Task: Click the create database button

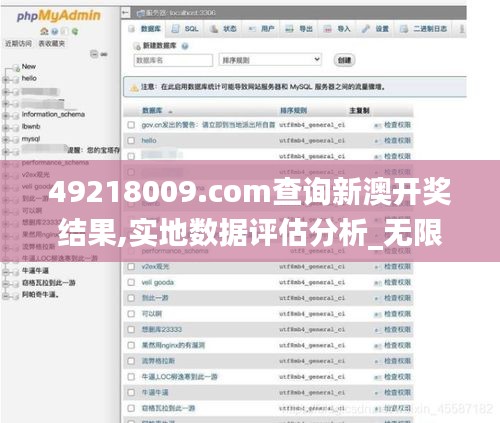Action: point(344,60)
